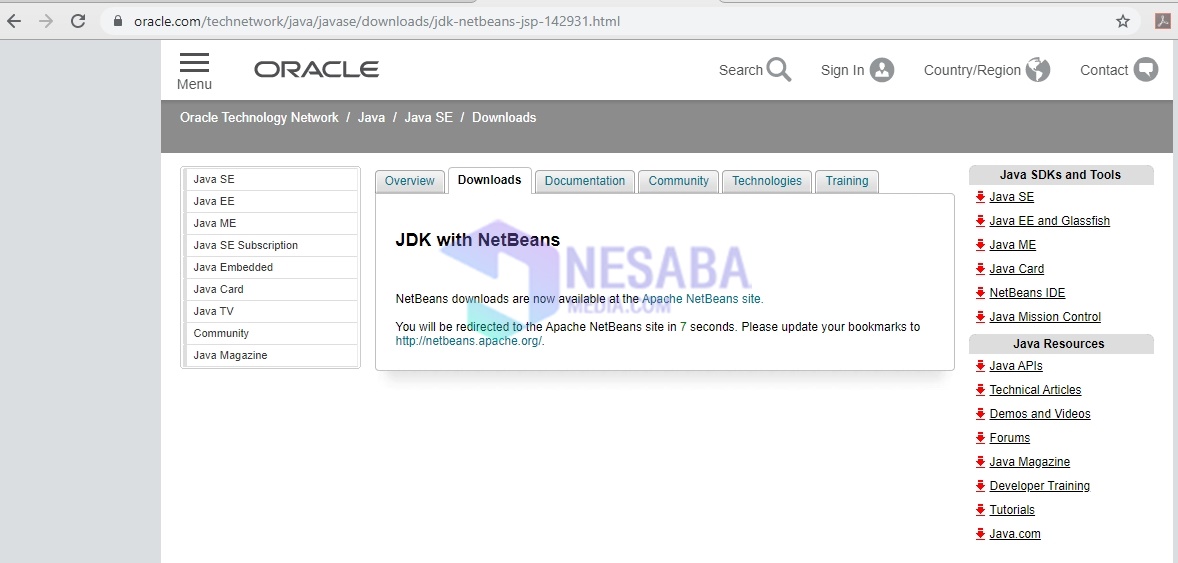The image size is (1178, 563).
Task: Click the Java SE breadcrumb link
Action: pos(428,117)
